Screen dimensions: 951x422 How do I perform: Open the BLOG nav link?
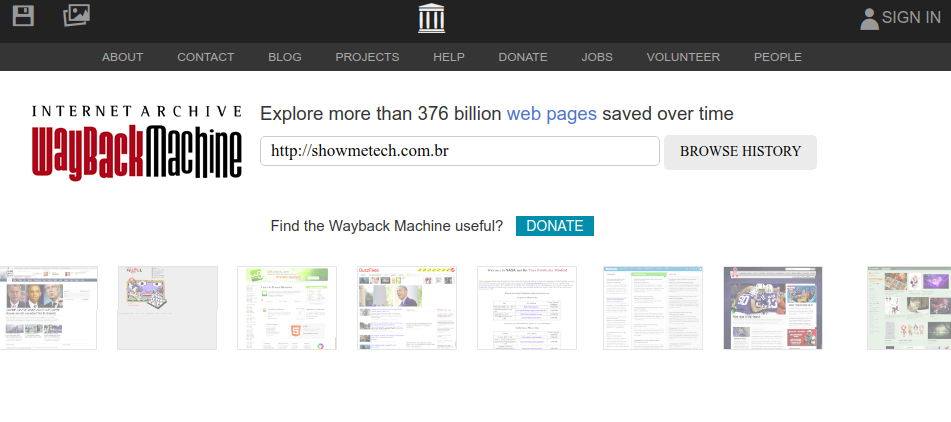pyautogui.click(x=284, y=57)
